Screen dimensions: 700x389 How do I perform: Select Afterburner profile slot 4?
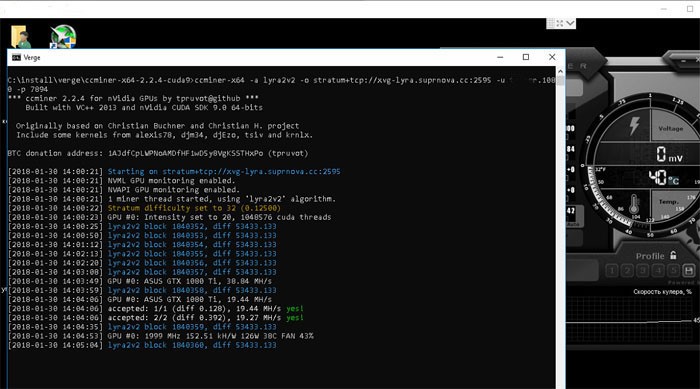click(x=658, y=271)
